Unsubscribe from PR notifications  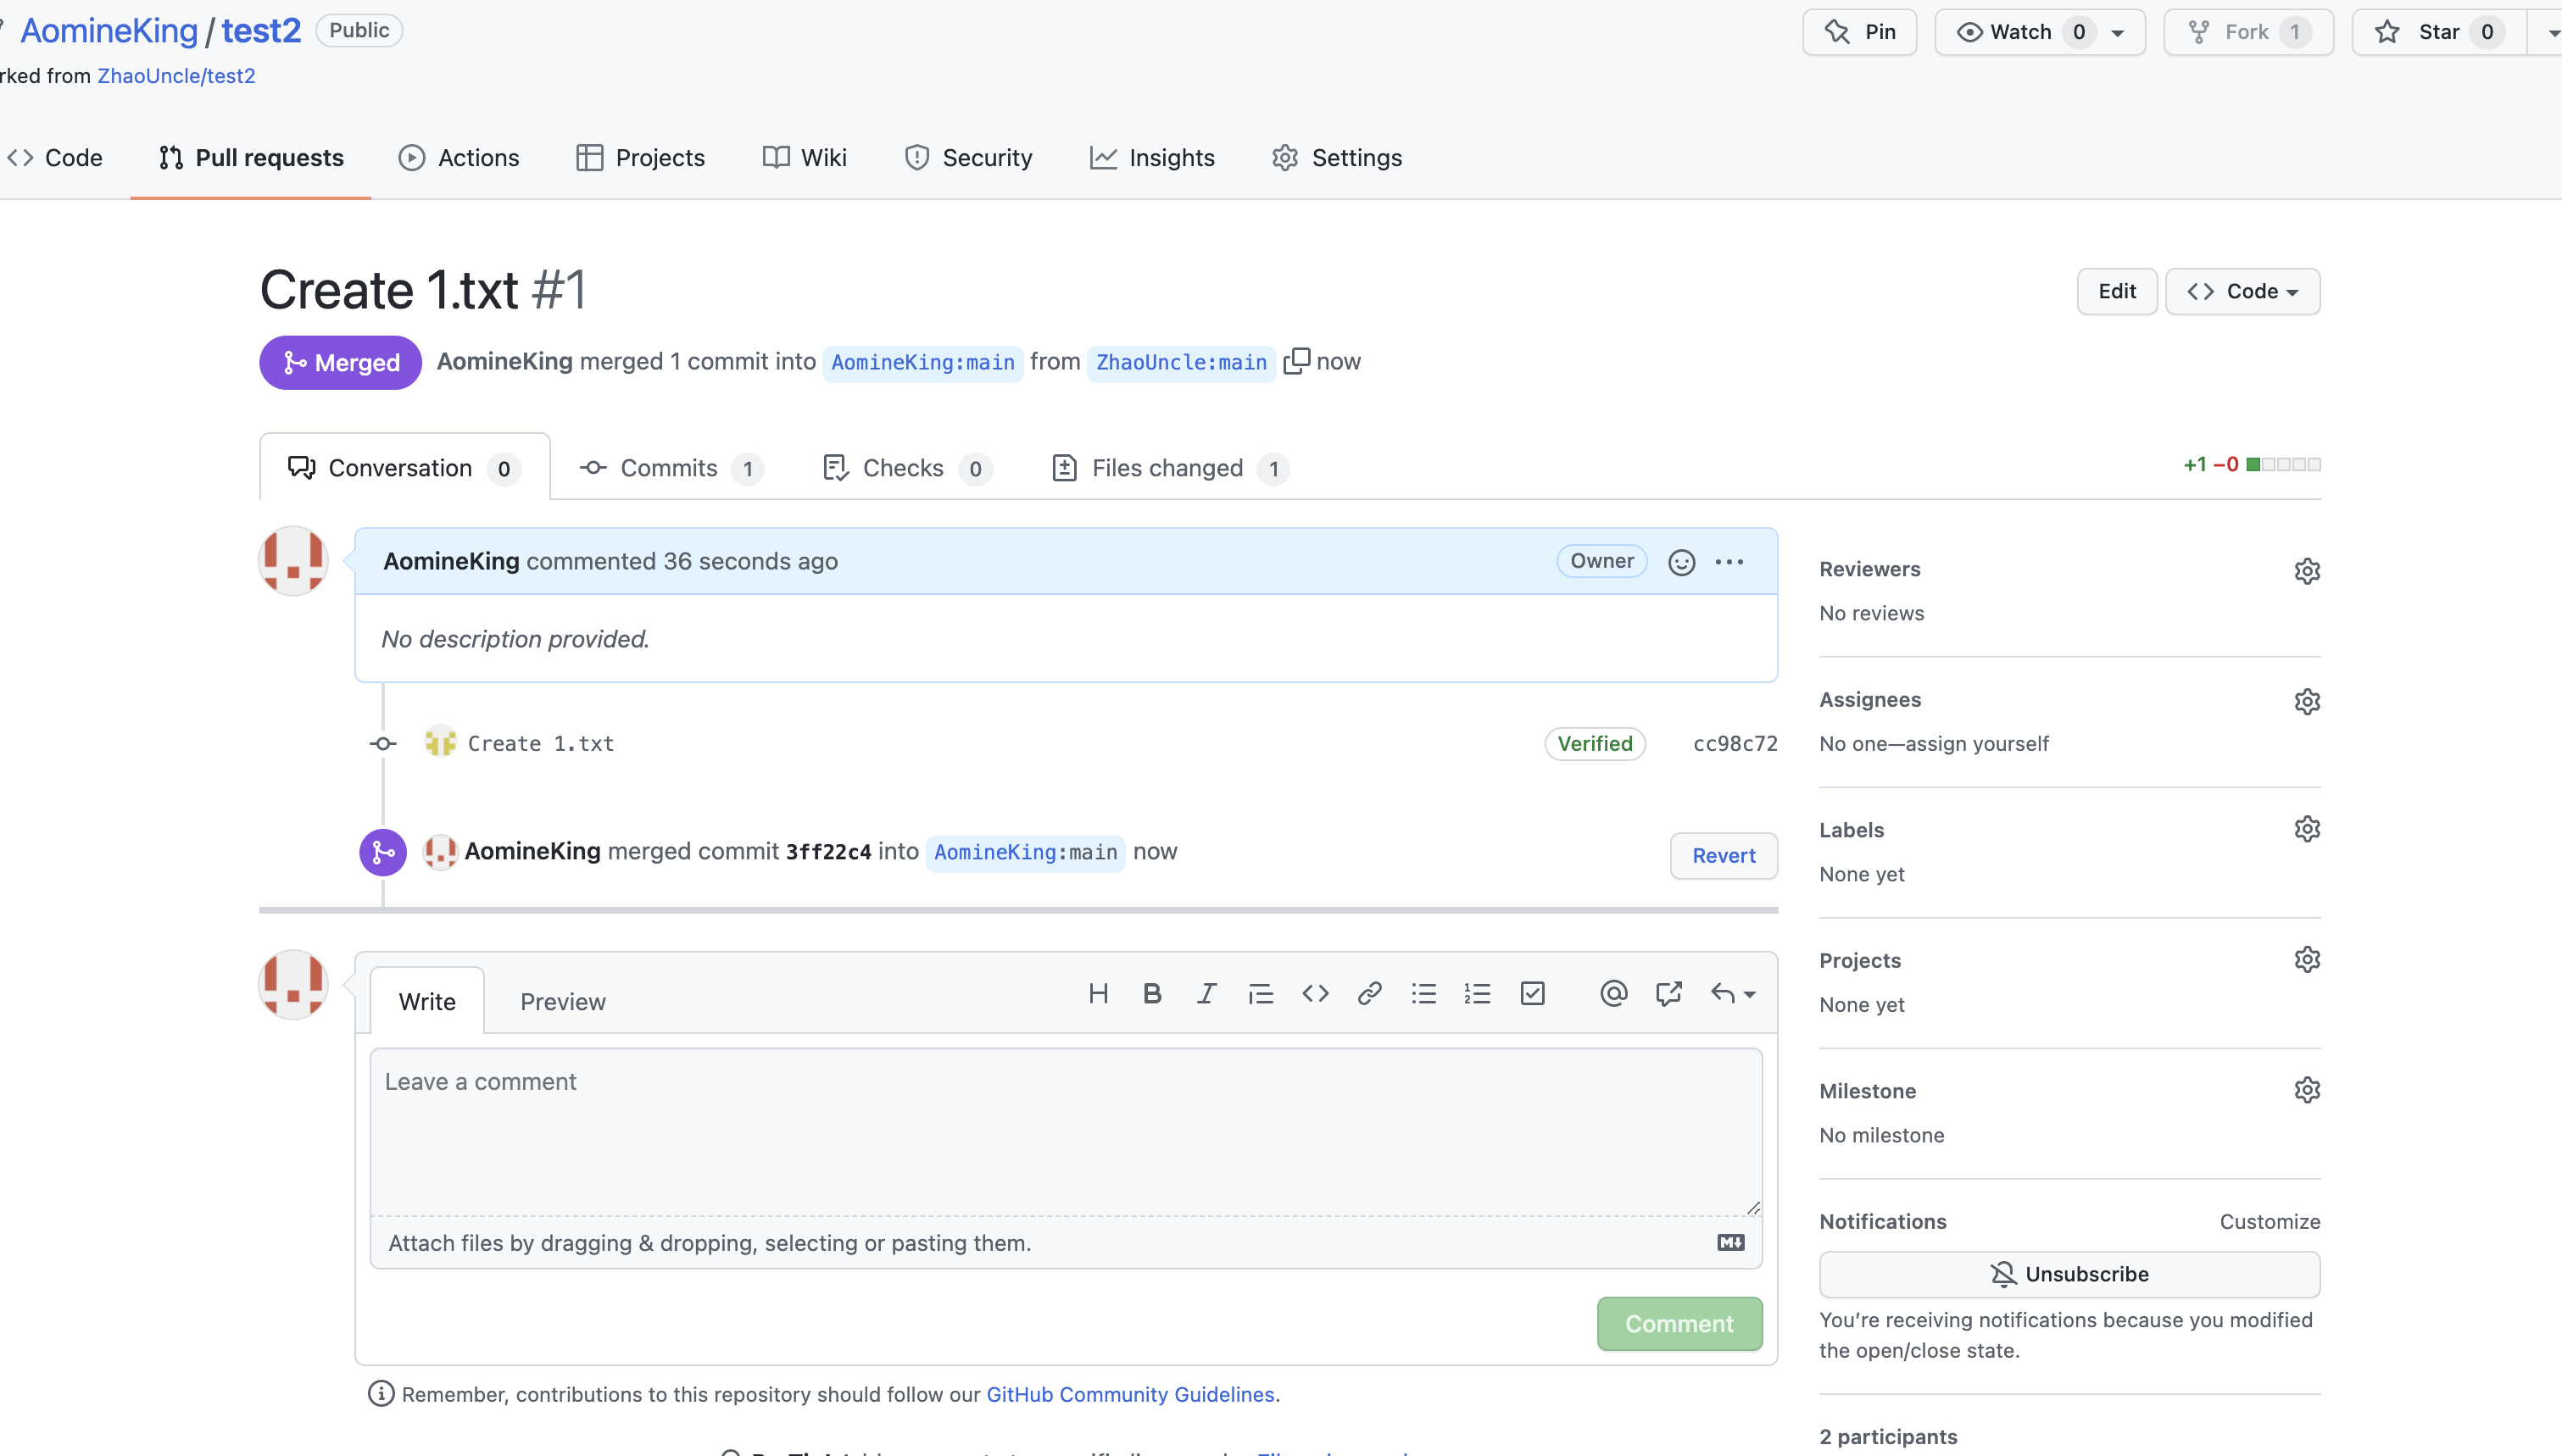pyautogui.click(x=2069, y=1274)
